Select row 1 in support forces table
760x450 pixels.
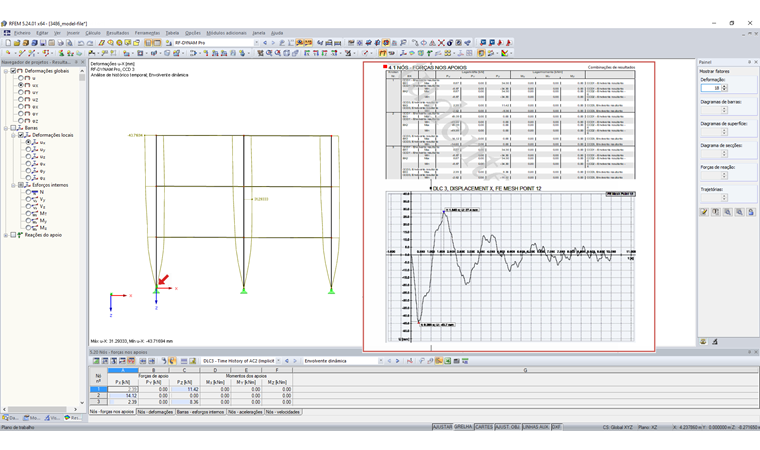[x=98, y=389]
